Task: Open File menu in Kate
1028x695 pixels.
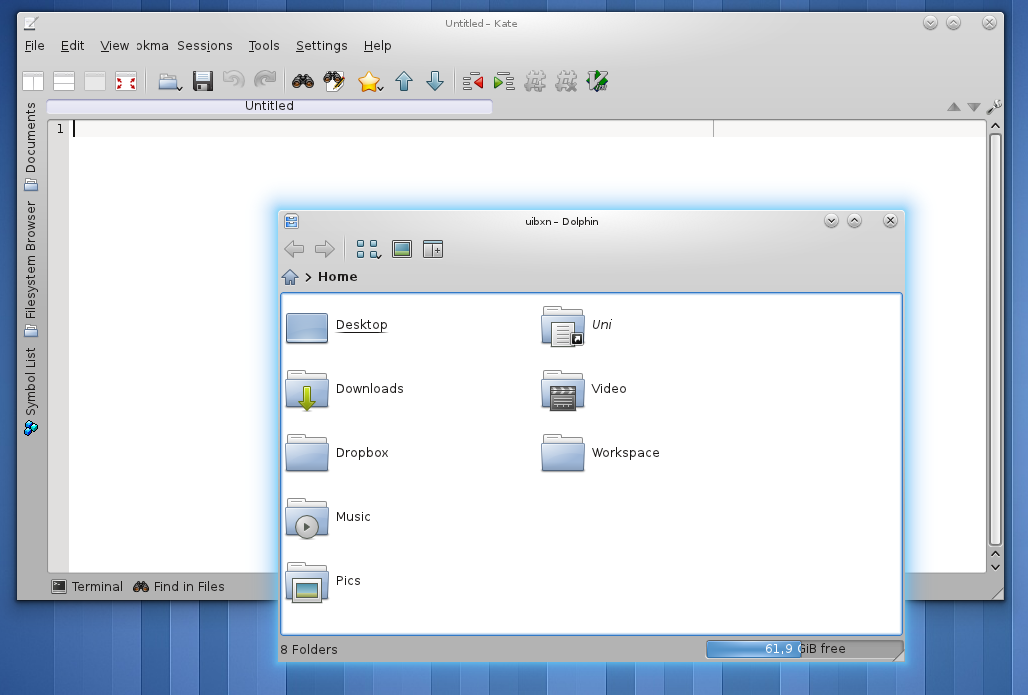Action: tap(35, 46)
